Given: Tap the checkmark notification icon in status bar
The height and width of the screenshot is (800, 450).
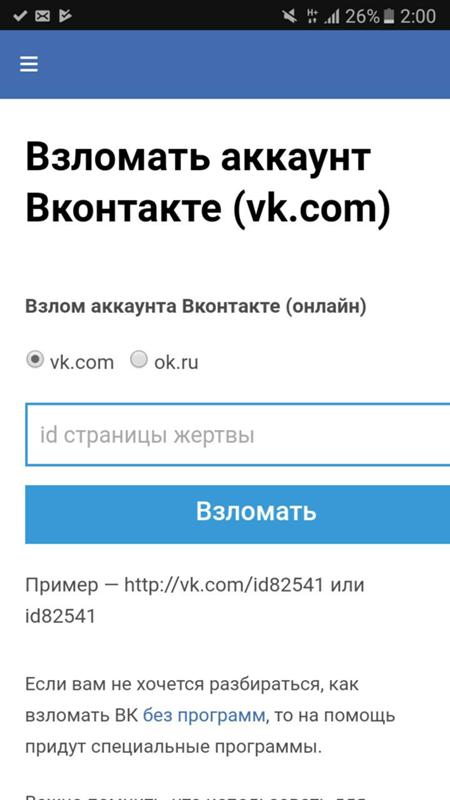Looking at the screenshot, I should [x=20, y=16].
